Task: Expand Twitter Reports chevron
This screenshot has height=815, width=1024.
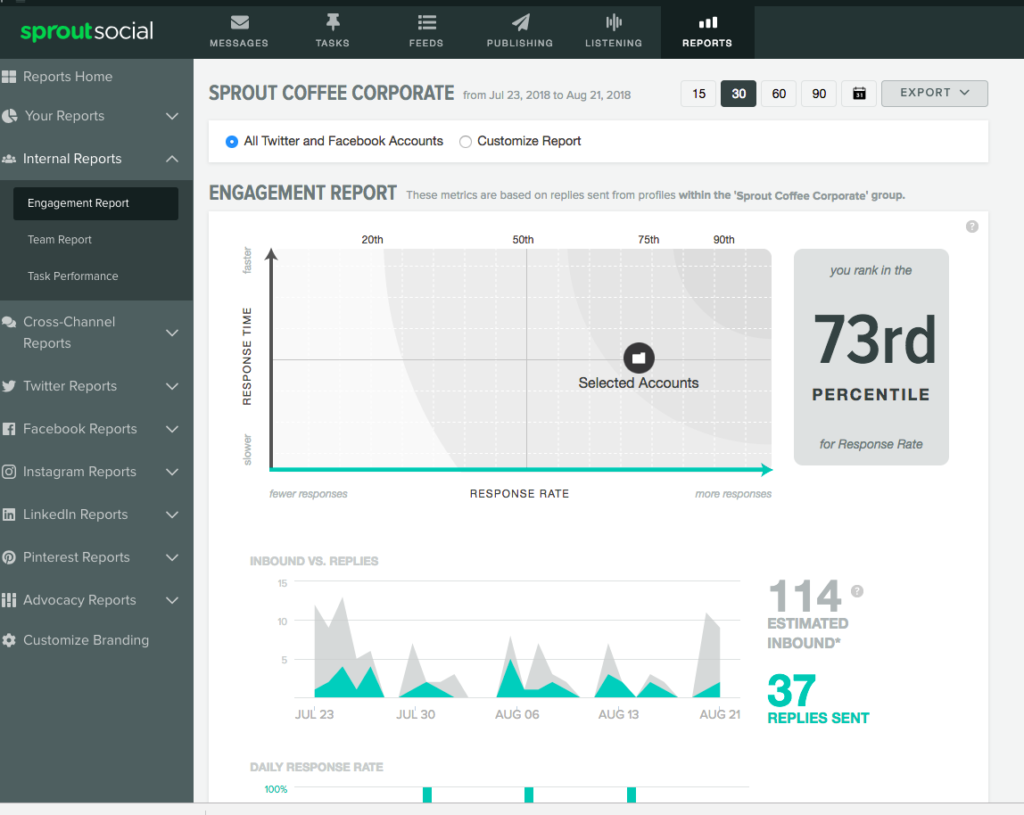Action: click(172, 386)
